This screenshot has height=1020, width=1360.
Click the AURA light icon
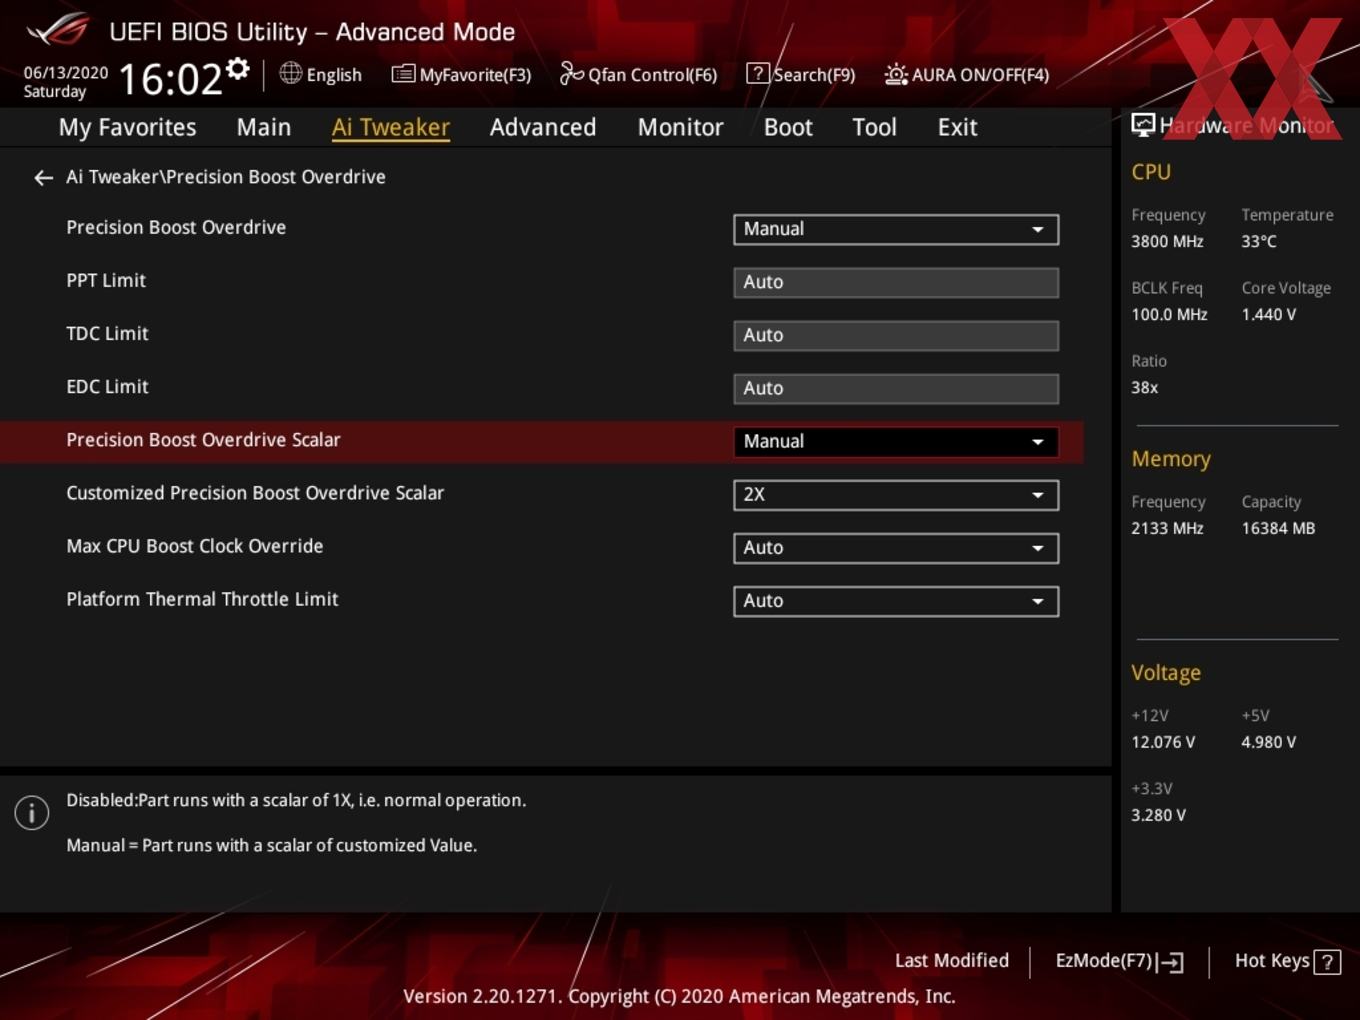click(x=896, y=74)
